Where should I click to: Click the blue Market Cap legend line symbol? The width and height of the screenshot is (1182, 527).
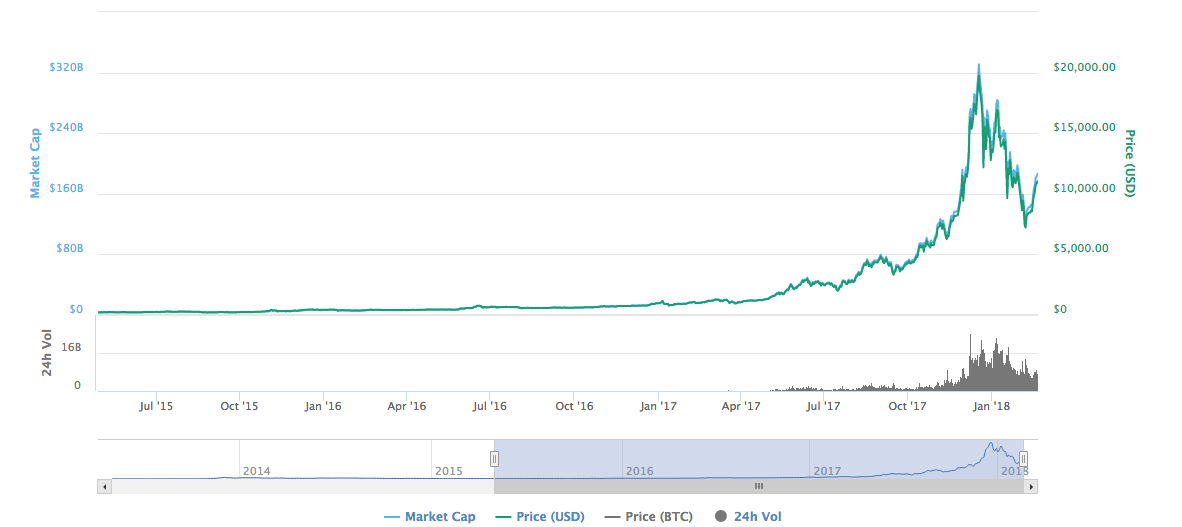[392, 517]
